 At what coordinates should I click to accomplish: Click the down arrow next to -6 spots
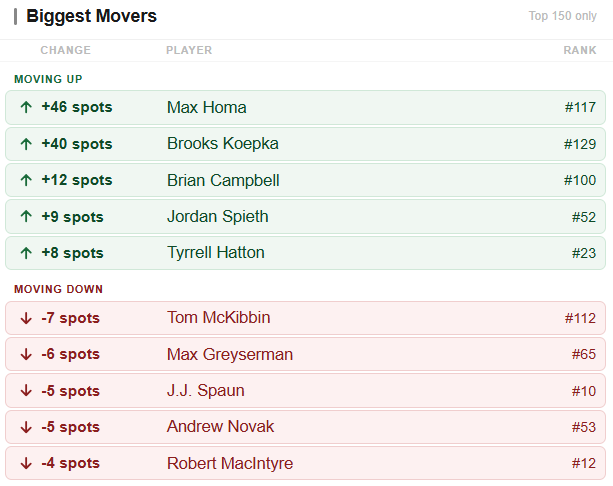point(26,354)
